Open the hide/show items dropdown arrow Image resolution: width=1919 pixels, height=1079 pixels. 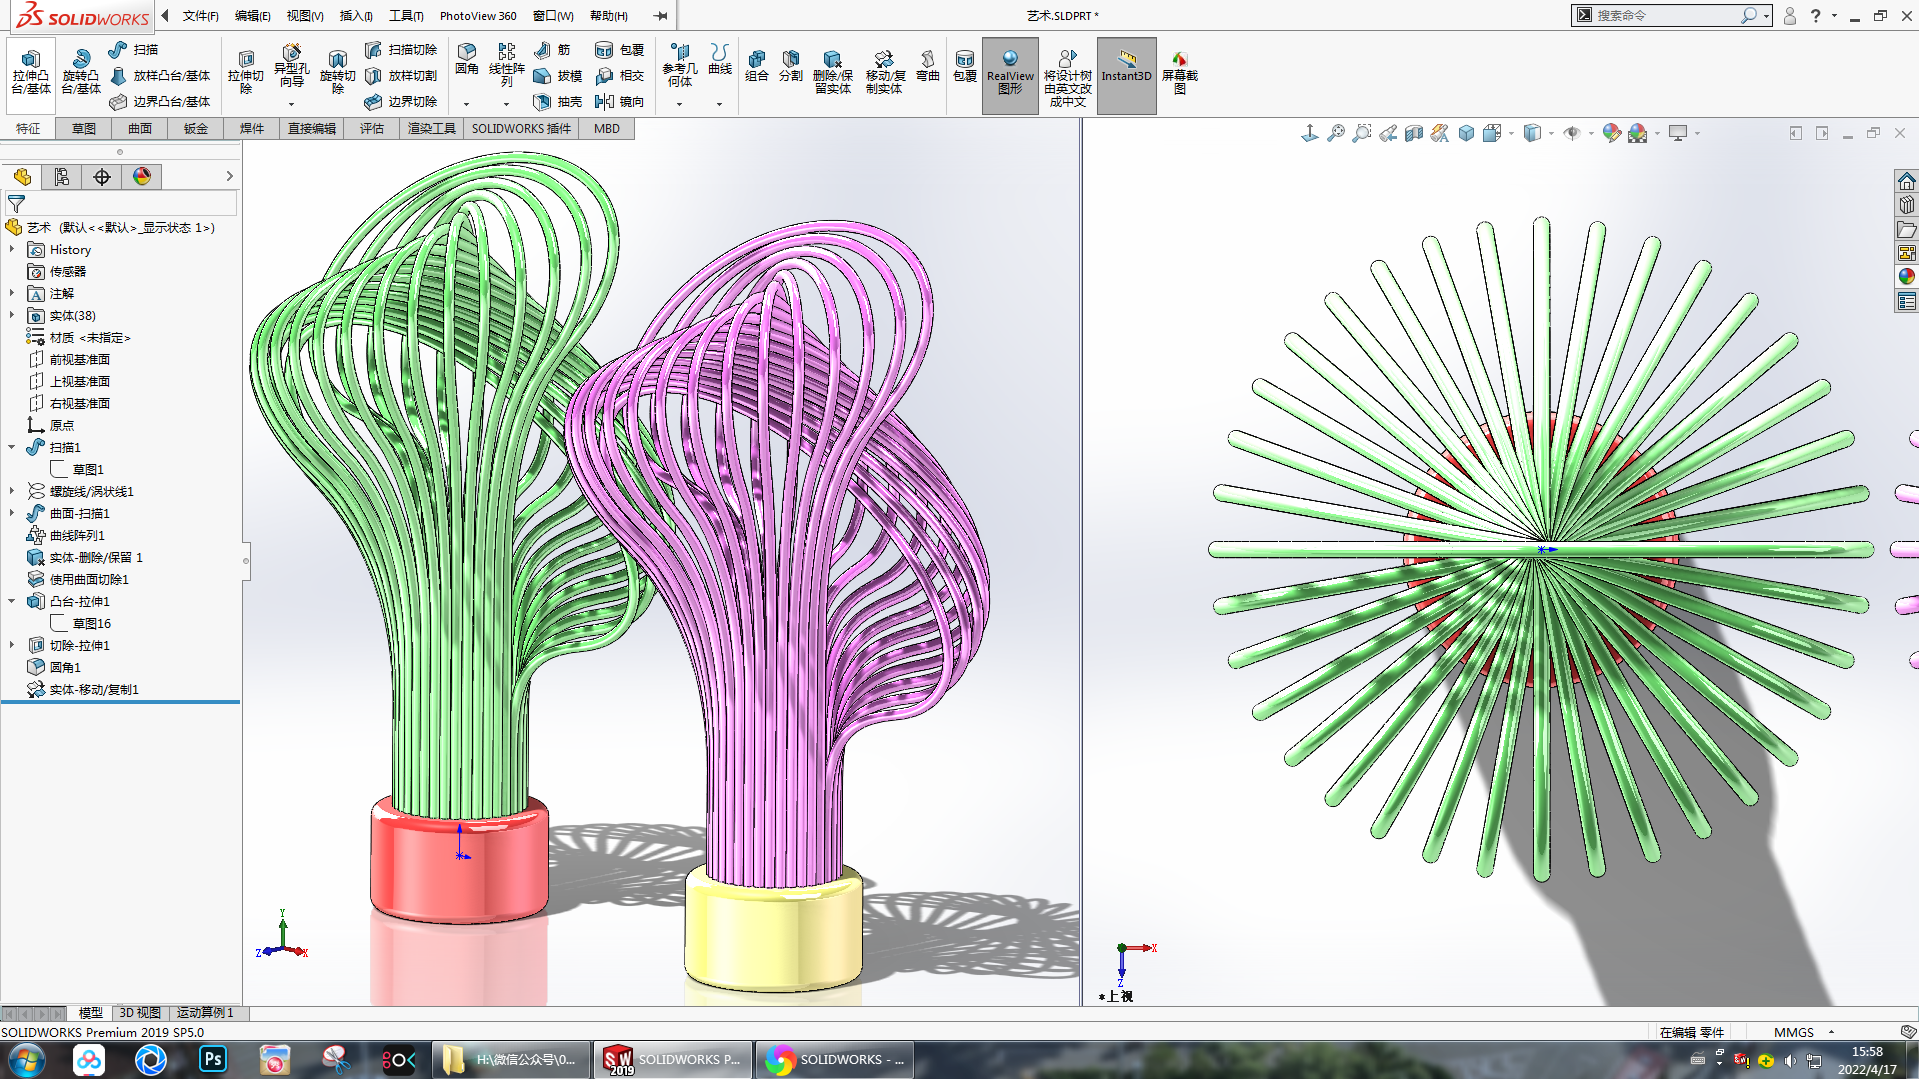[1590, 133]
